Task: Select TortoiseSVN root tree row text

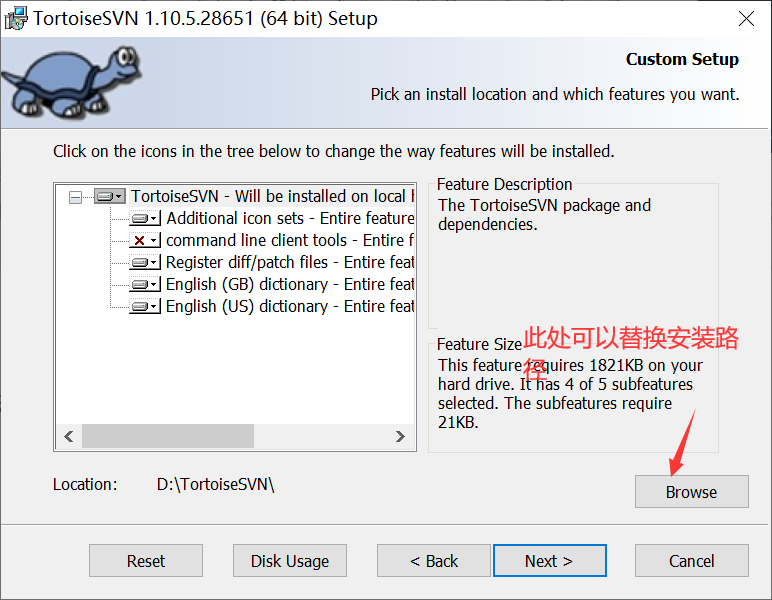Action: point(272,196)
